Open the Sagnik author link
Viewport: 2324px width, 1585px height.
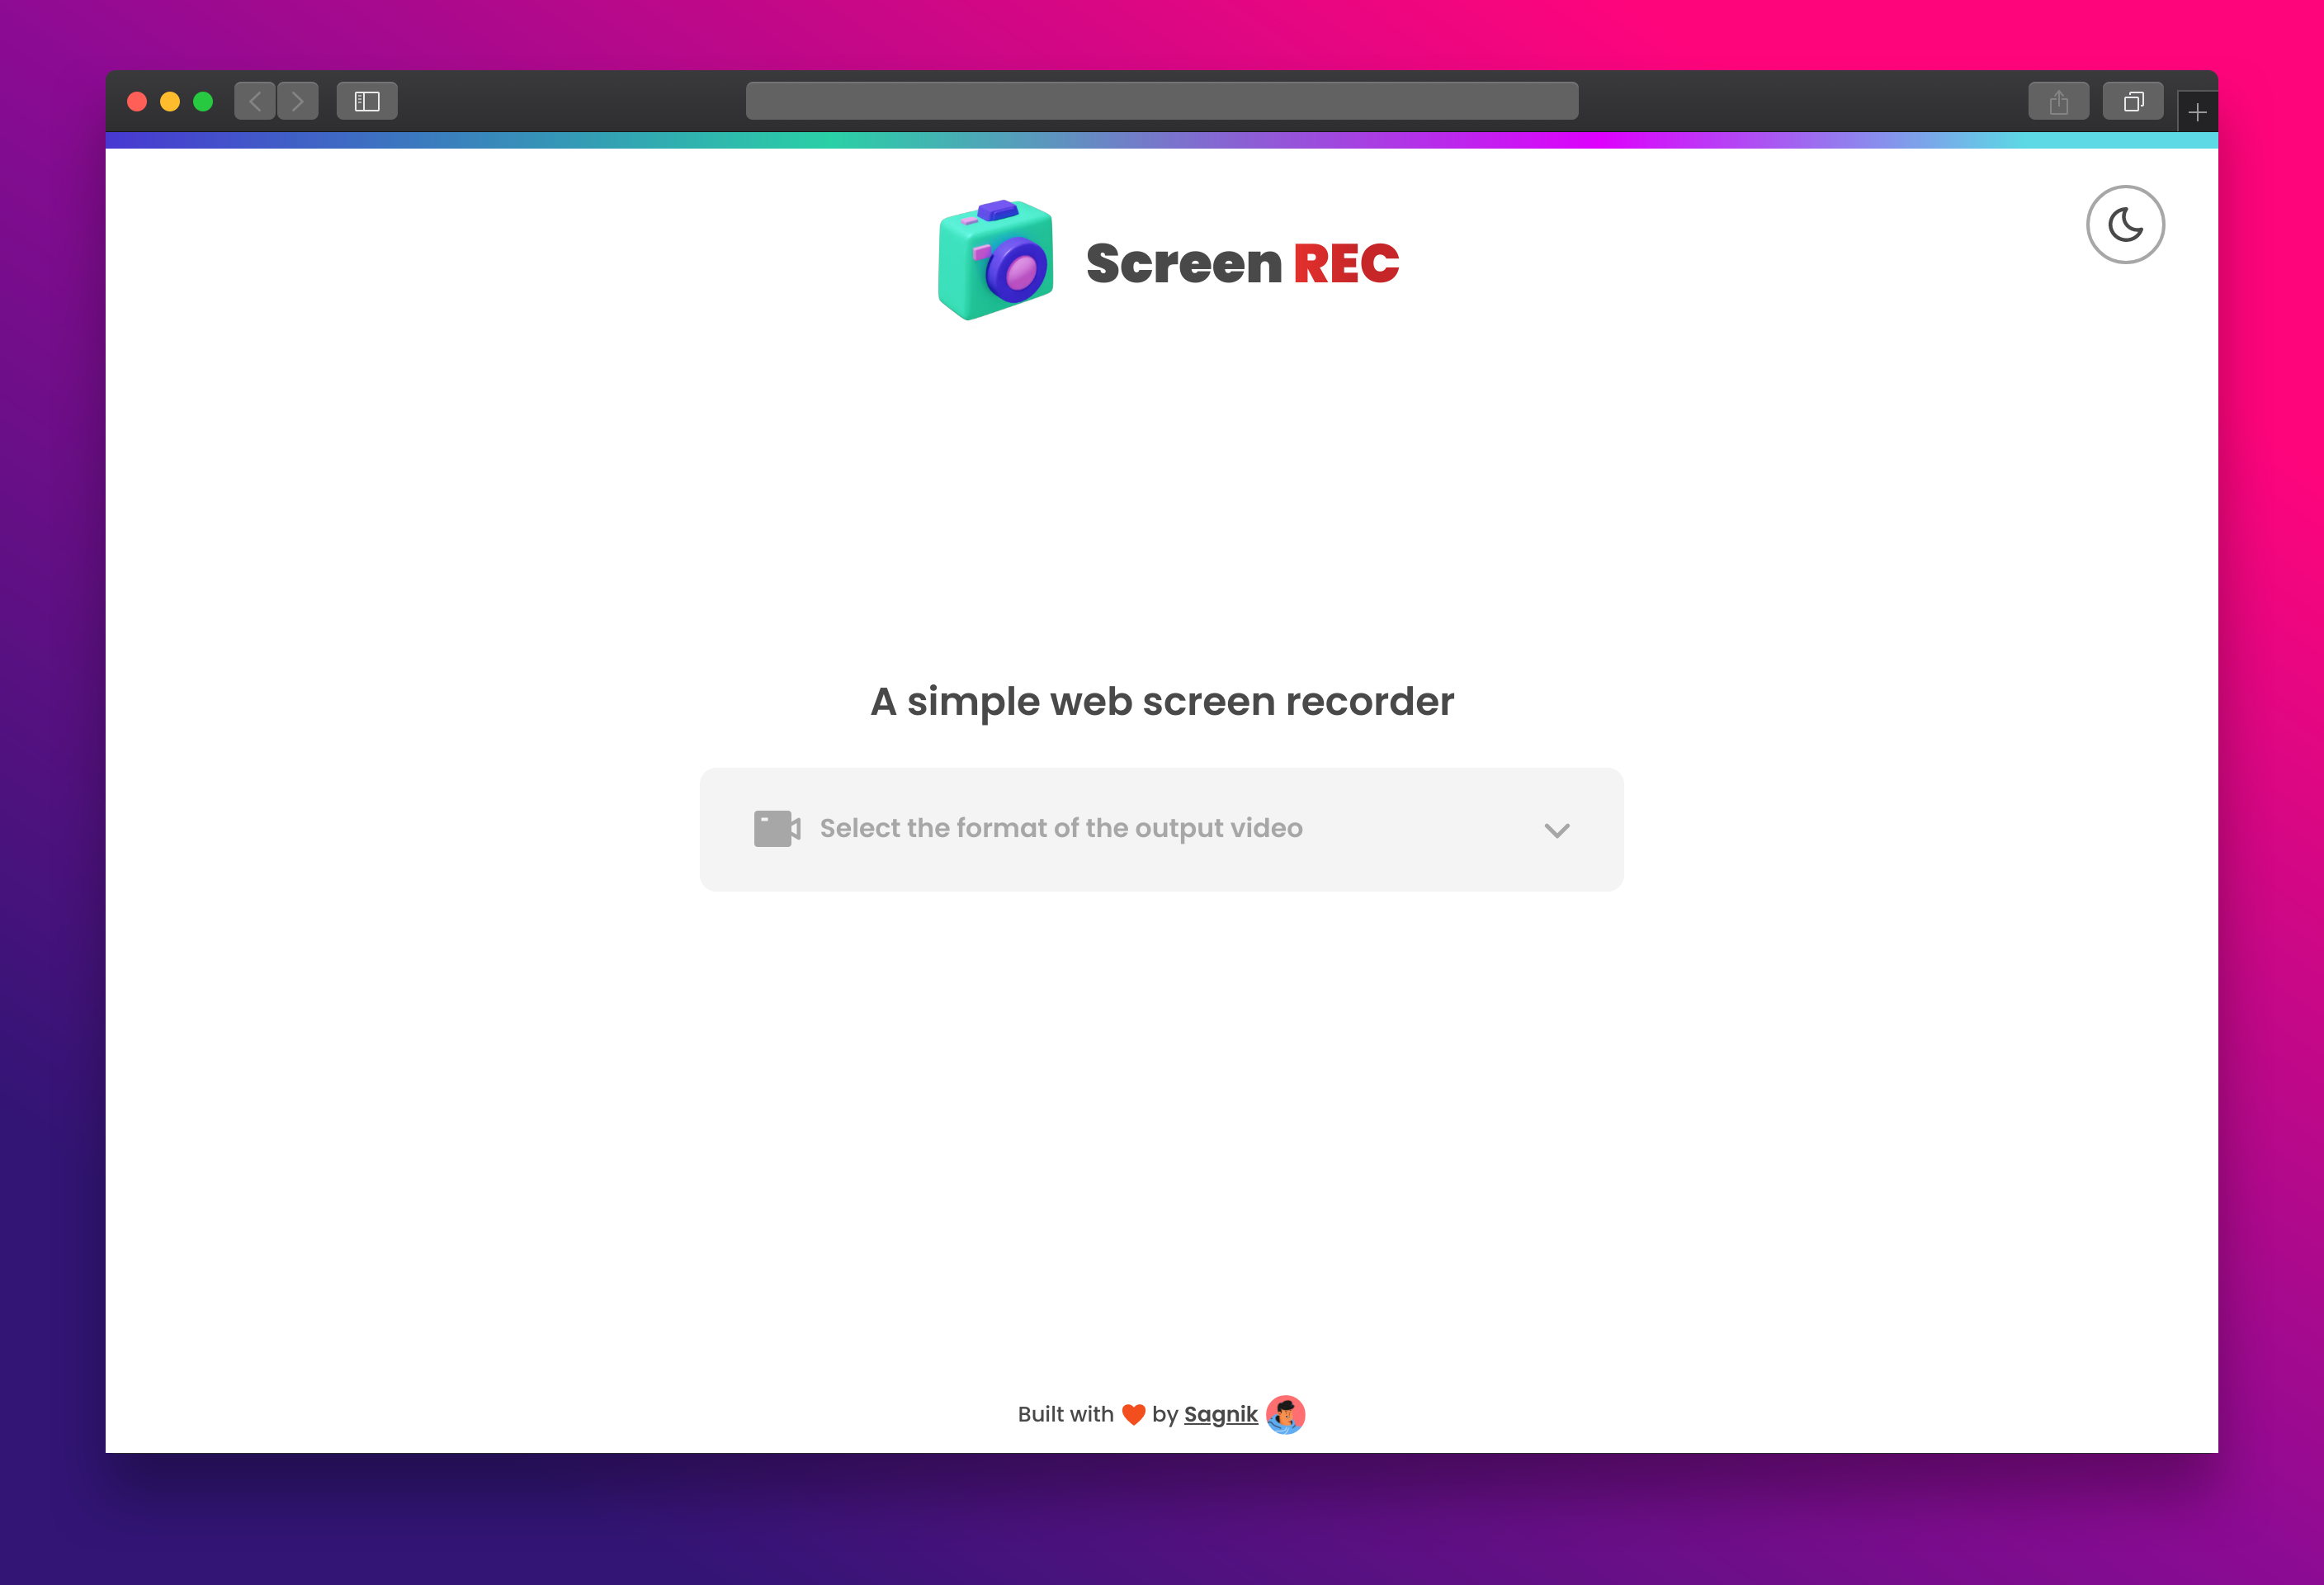(x=1220, y=1414)
